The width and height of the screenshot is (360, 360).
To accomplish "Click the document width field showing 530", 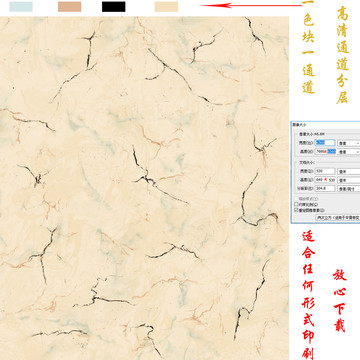I will click(325, 171).
